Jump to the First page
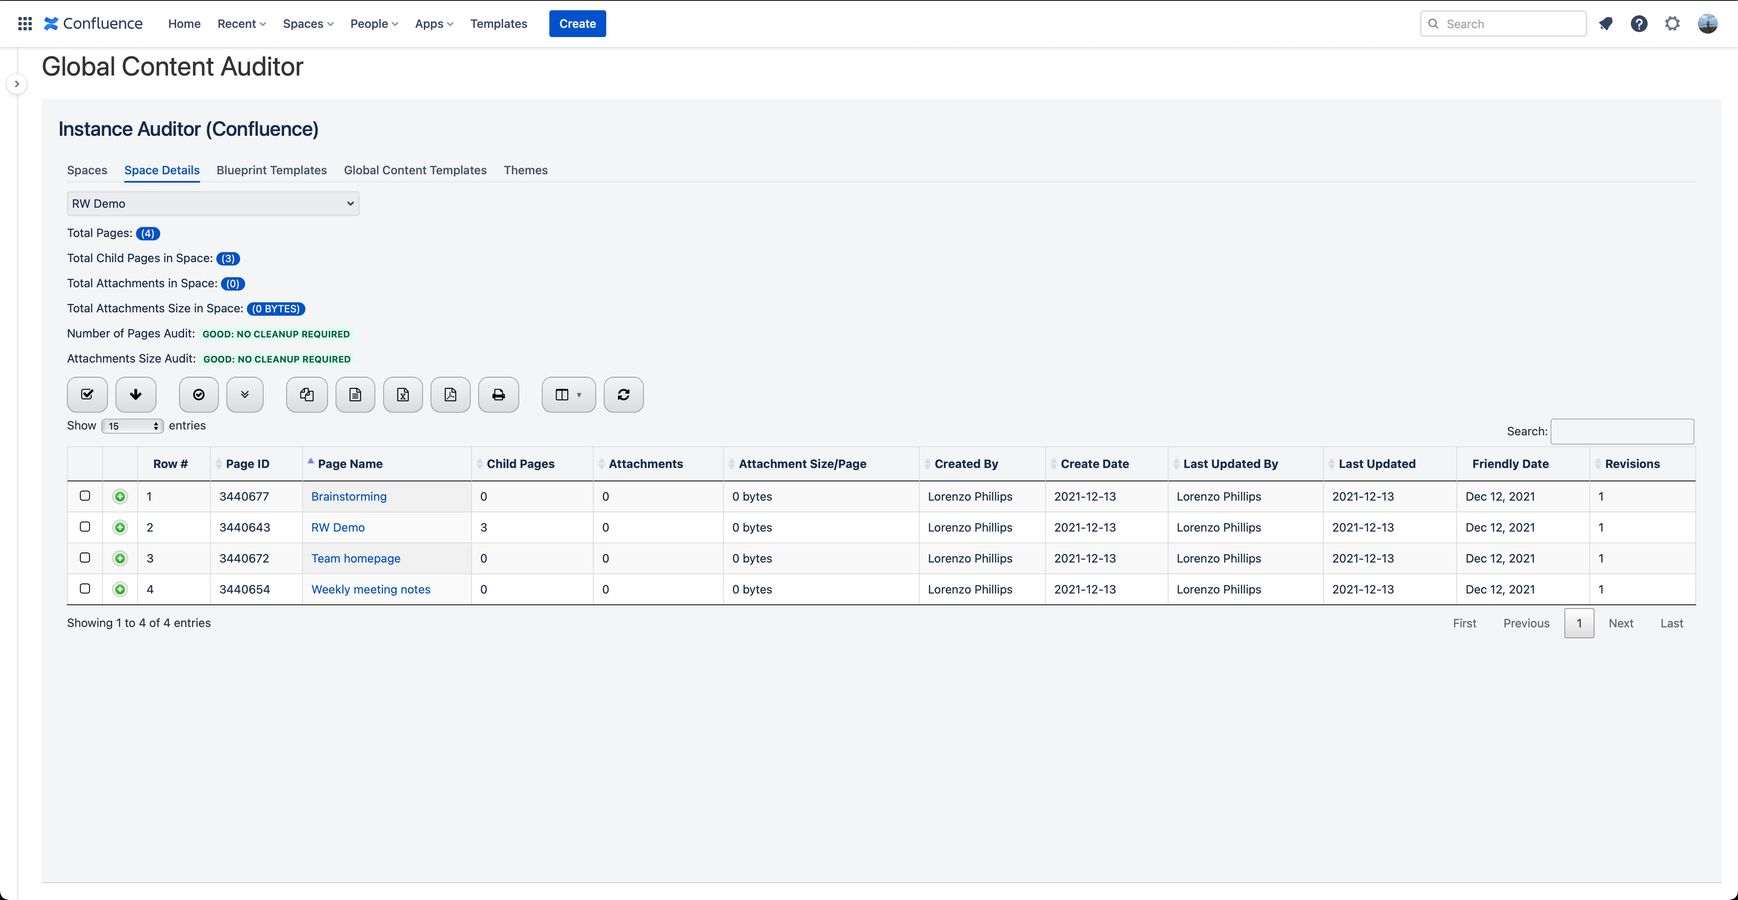The height and width of the screenshot is (900, 1738). pyautogui.click(x=1465, y=623)
